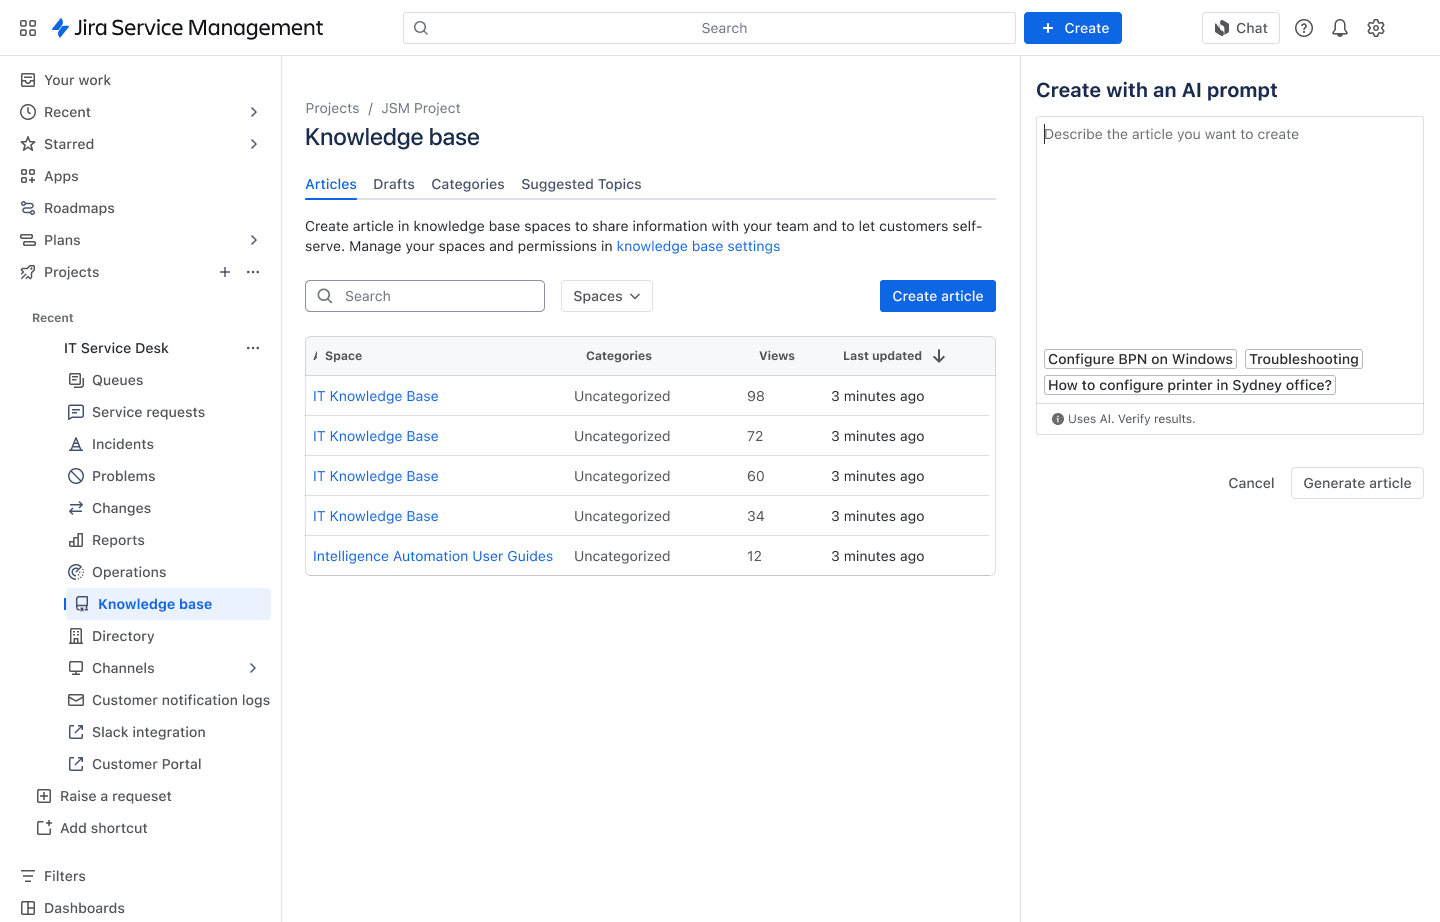Open Dashboards in the sidebar
The height and width of the screenshot is (922, 1440).
pos(84,908)
